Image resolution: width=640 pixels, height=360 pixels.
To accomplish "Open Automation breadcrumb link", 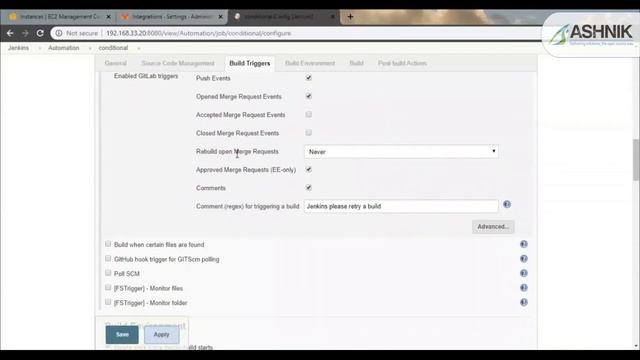I will pyautogui.click(x=64, y=48).
